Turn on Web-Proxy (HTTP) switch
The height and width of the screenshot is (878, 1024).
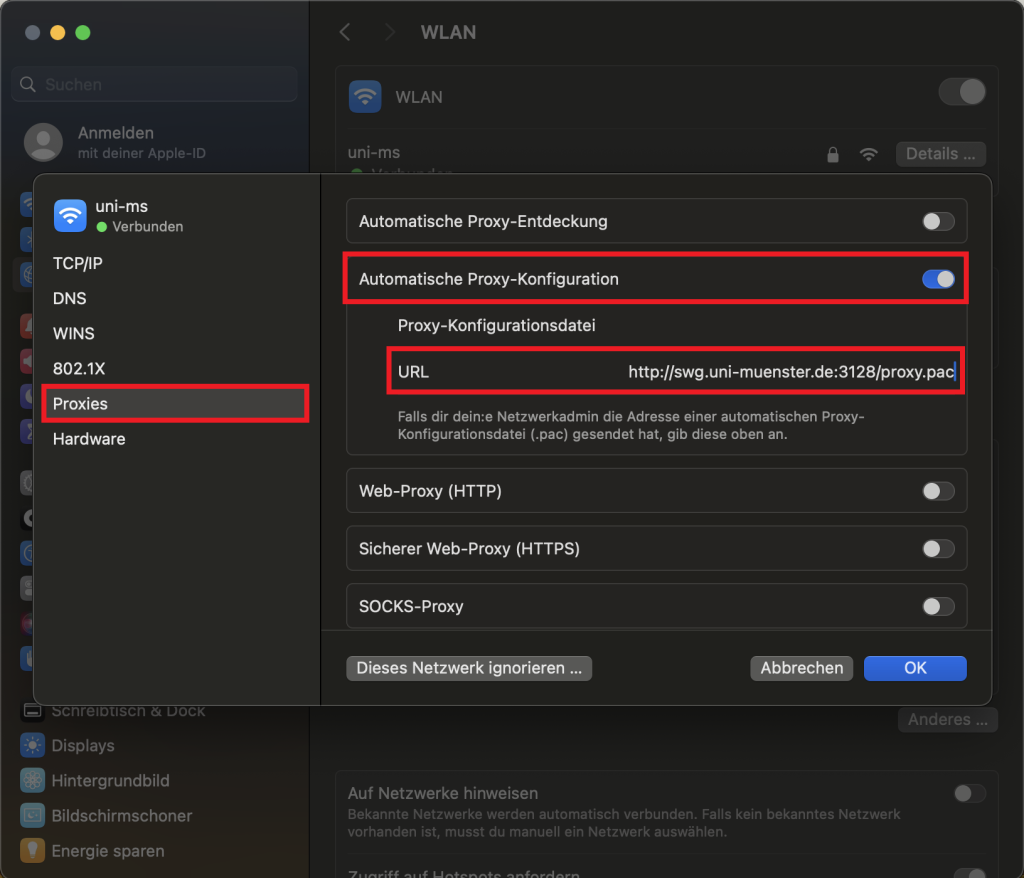tap(937, 491)
